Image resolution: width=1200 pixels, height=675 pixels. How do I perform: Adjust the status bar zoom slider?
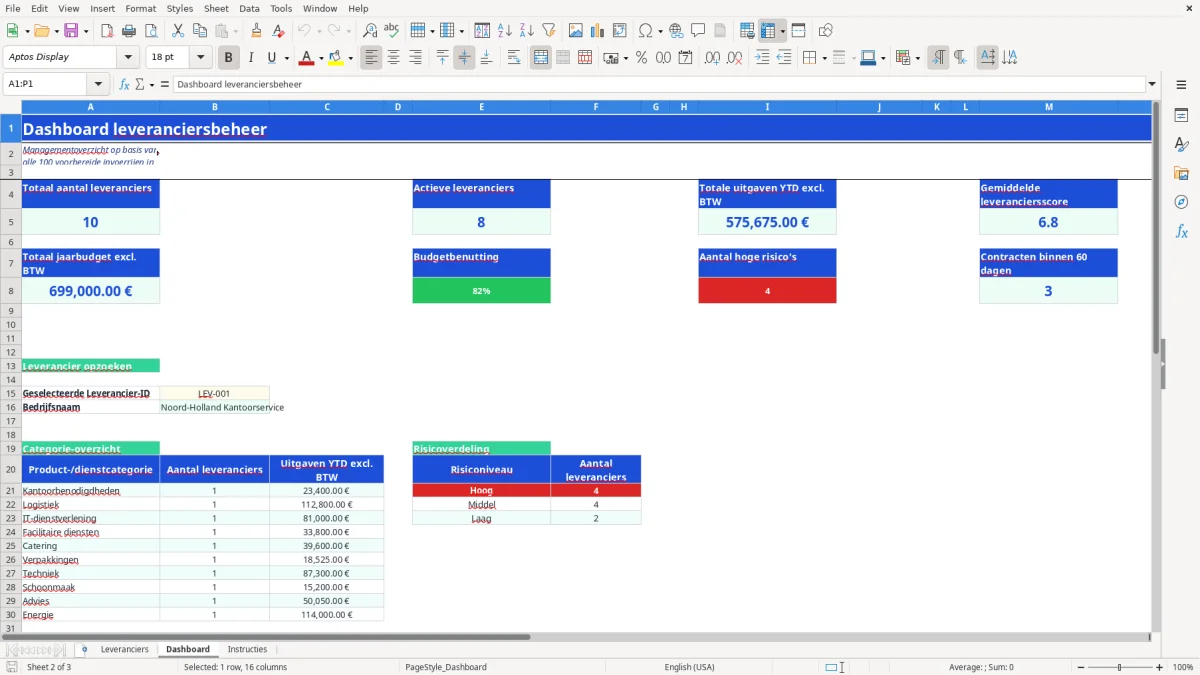(1120, 667)
